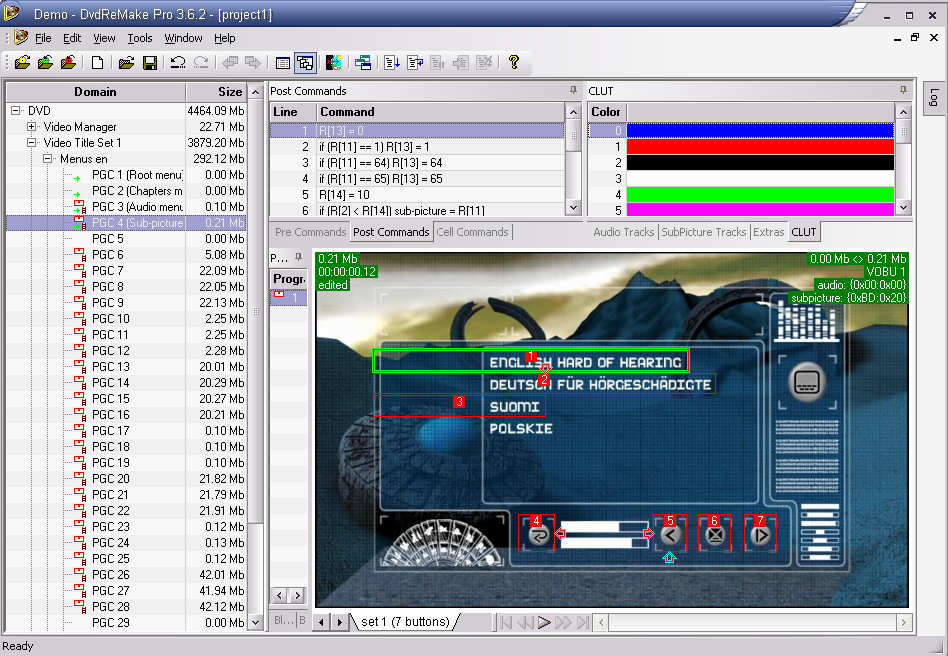948x656 pixels.
Task: Collapse the Video Title Set 1 node
Action: 31,143
